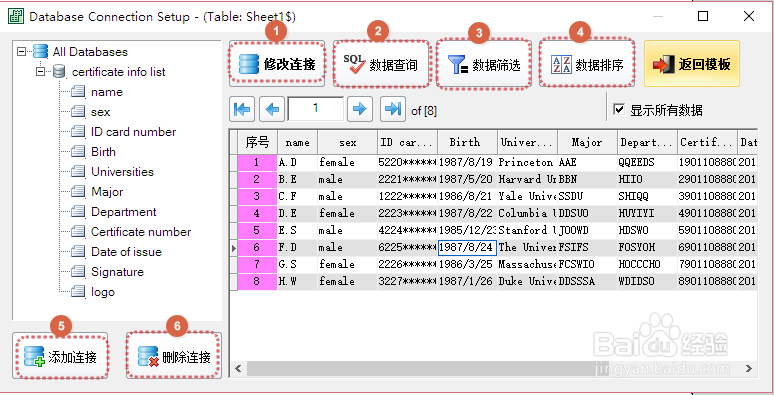Open the 数据查询 SQL query button
This screenshot has width=774, height=395.
pos(381,64)
